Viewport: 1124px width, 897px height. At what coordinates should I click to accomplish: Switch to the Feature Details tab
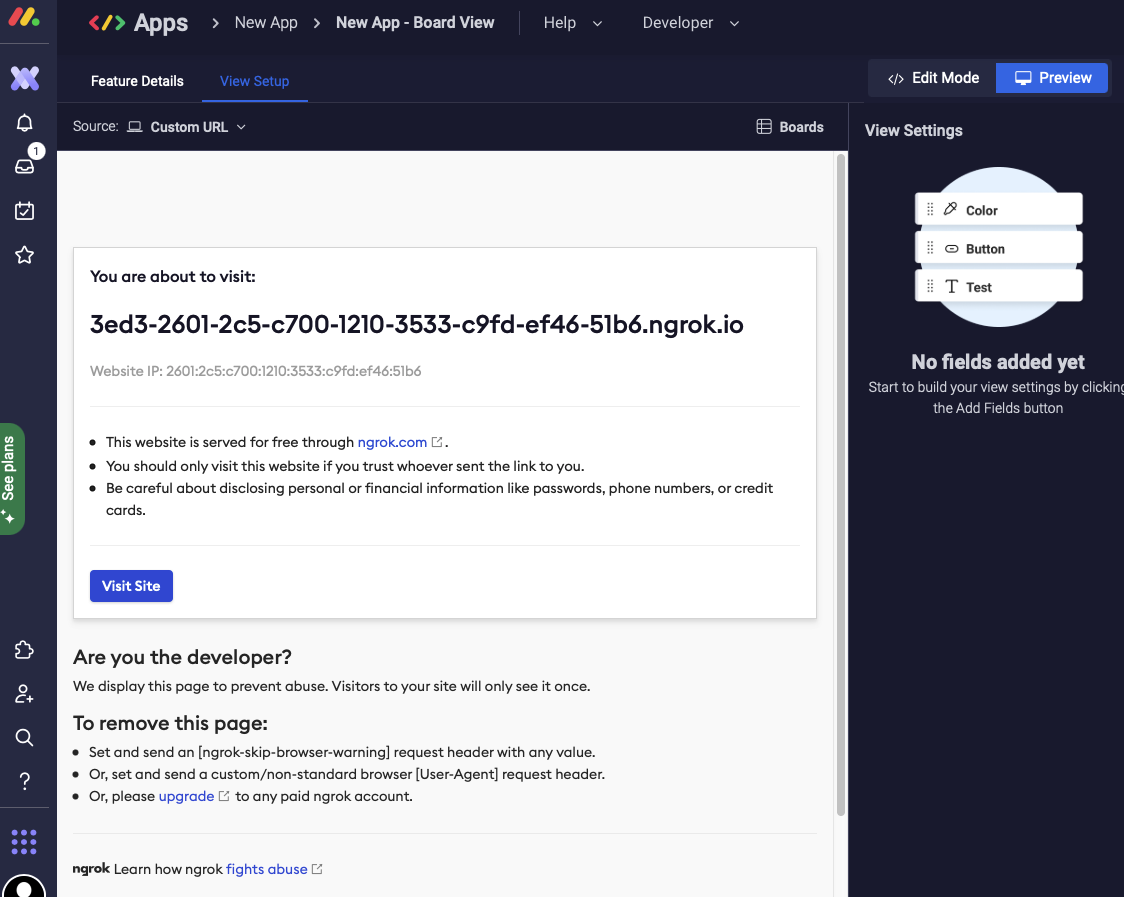(137, 81)
